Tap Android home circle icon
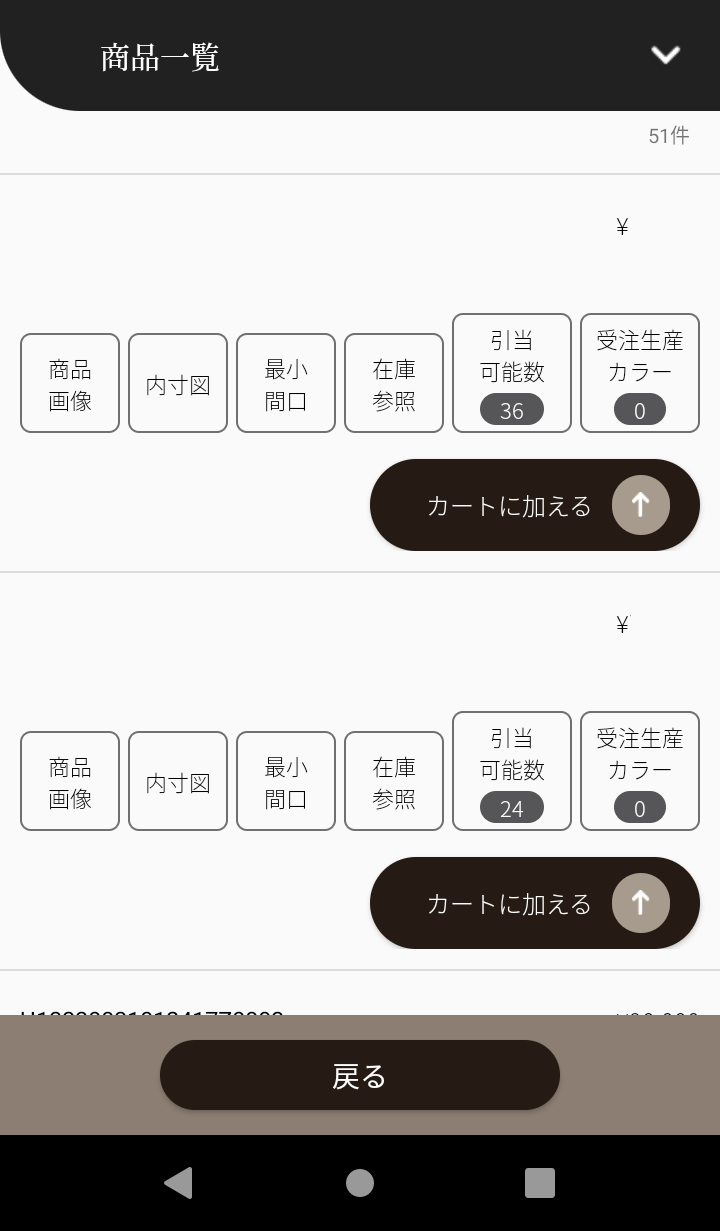The width and height of the screenshot is (720, 1231). [x=360, y=1183]
